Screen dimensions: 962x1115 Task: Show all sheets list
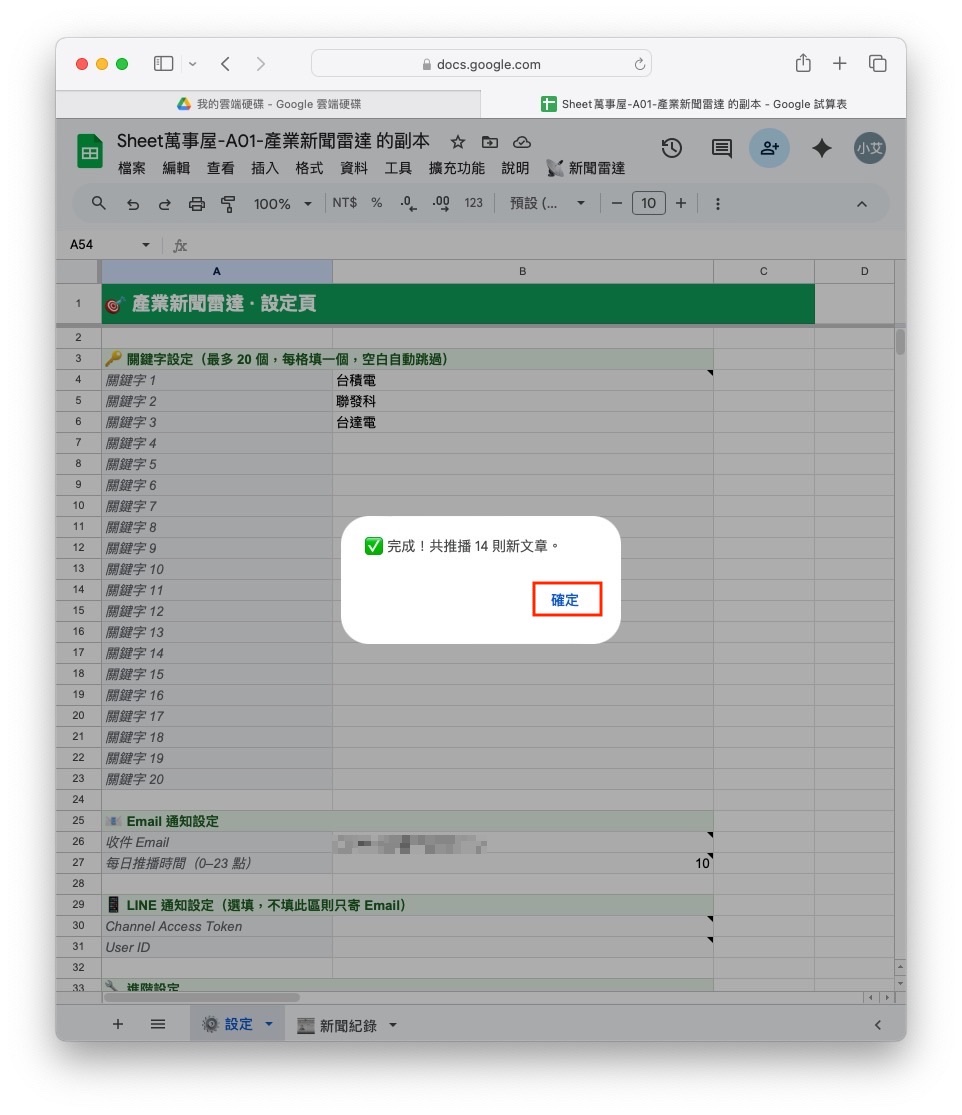[158, 1024]
